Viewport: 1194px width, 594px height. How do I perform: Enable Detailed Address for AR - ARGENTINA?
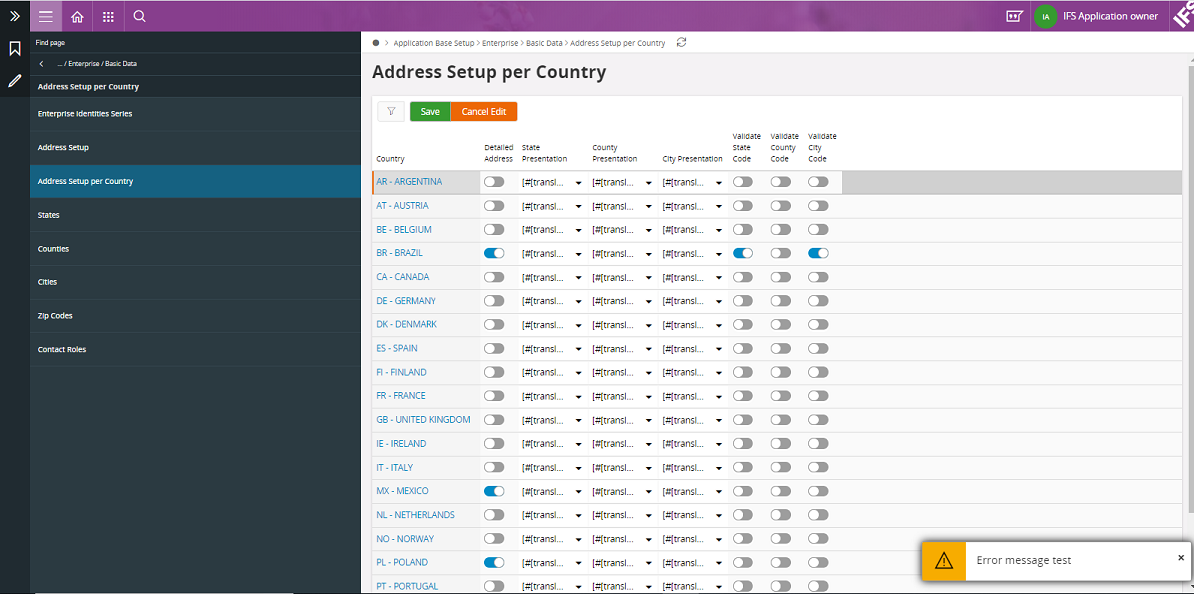click(494, 182)
